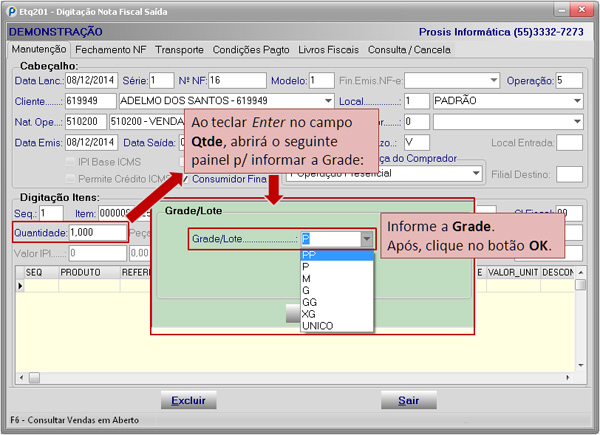The image size is (600, 435).
Task: Click the Filial Destino field
Action: point(569,174)
